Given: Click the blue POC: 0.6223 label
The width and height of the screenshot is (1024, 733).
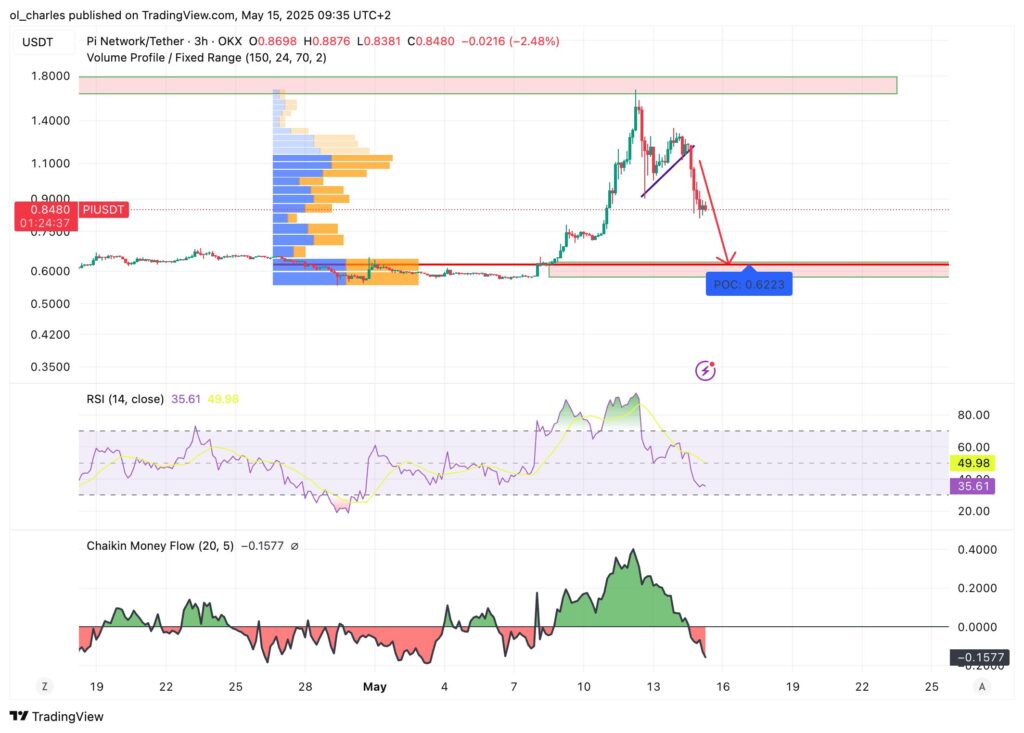Looking at the screenshot, I should tap(750, 285).
